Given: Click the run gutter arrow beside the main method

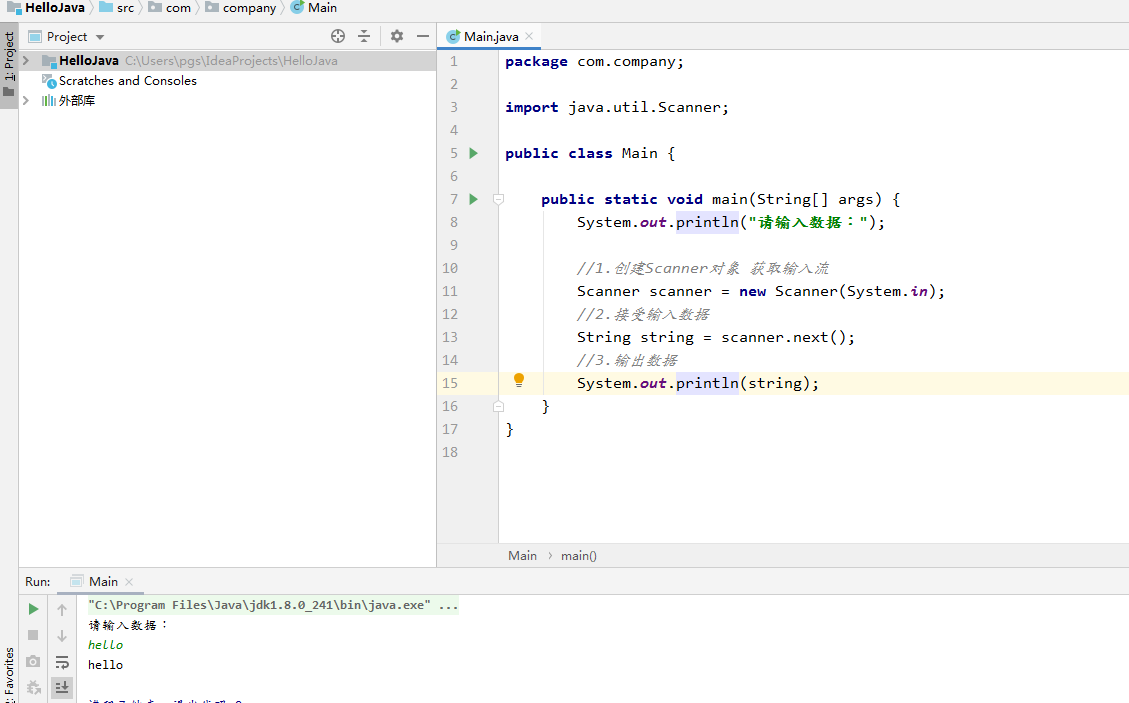Looking at the screenshot, I should (x=474, y=199).
